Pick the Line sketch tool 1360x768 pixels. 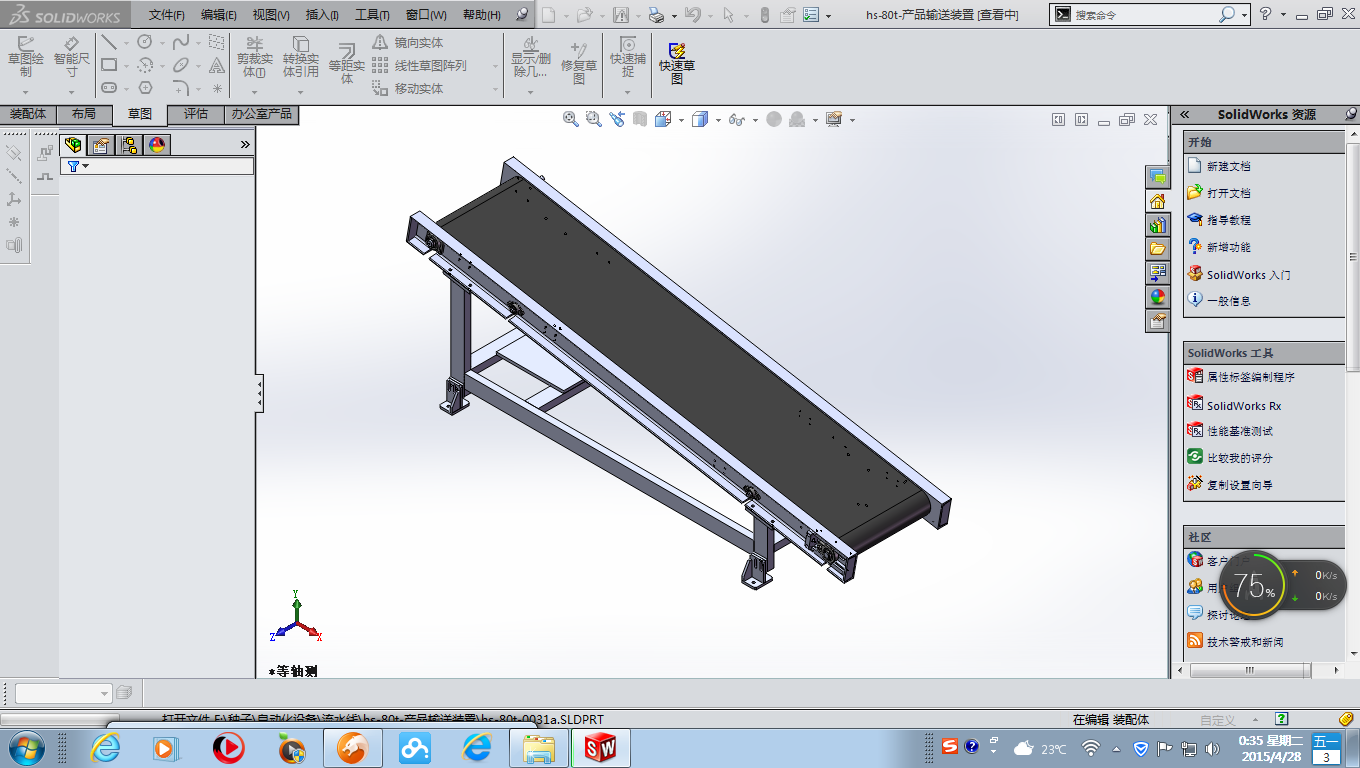point(109,42)
